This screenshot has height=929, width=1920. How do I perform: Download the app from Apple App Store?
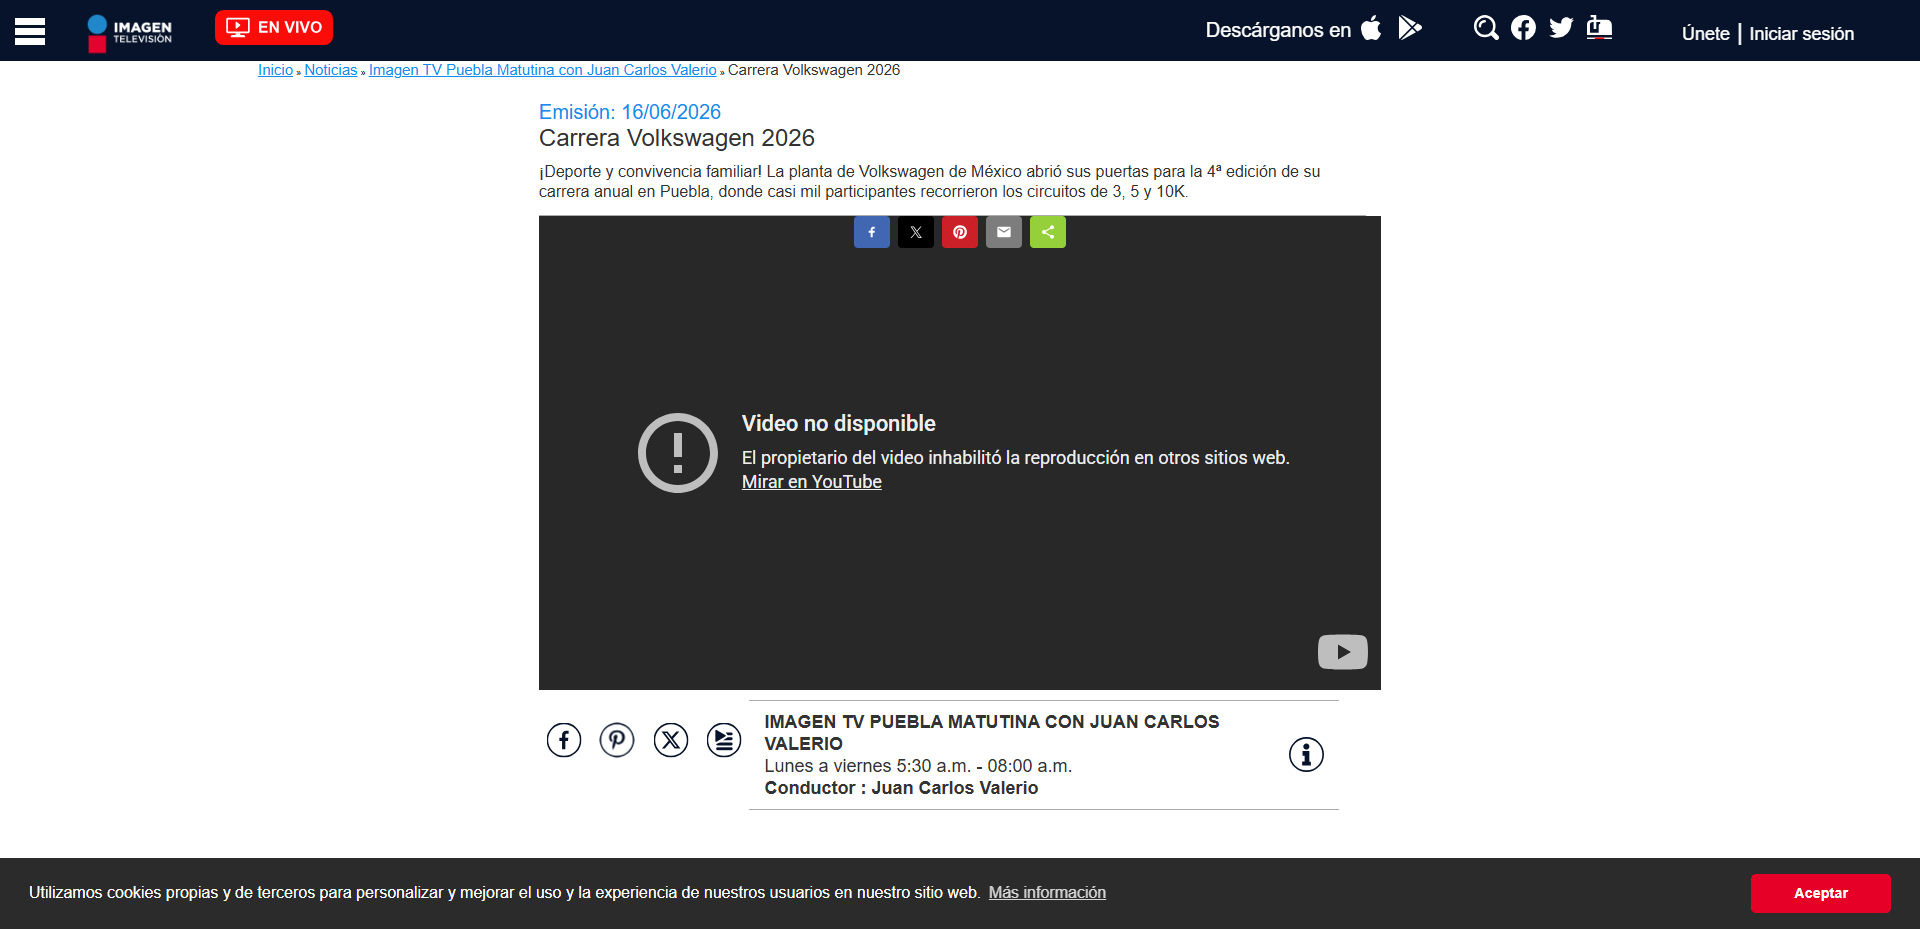[x=1372, y=28]
